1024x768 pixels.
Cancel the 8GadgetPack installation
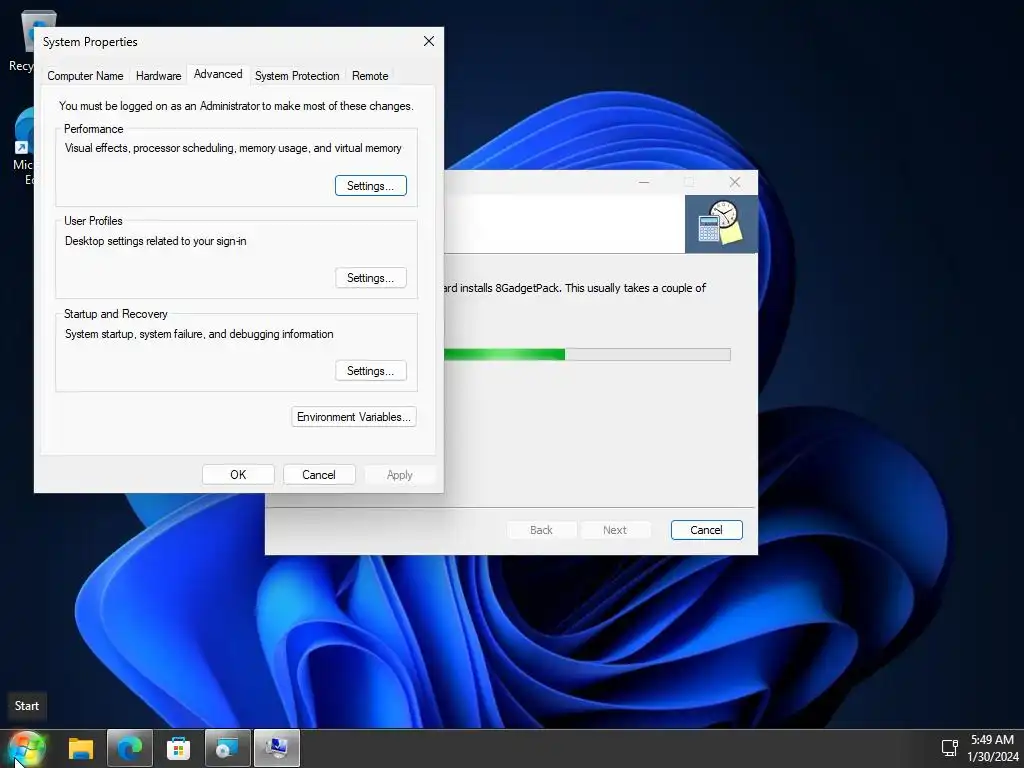pyautogui.click(x=706, y=530)
